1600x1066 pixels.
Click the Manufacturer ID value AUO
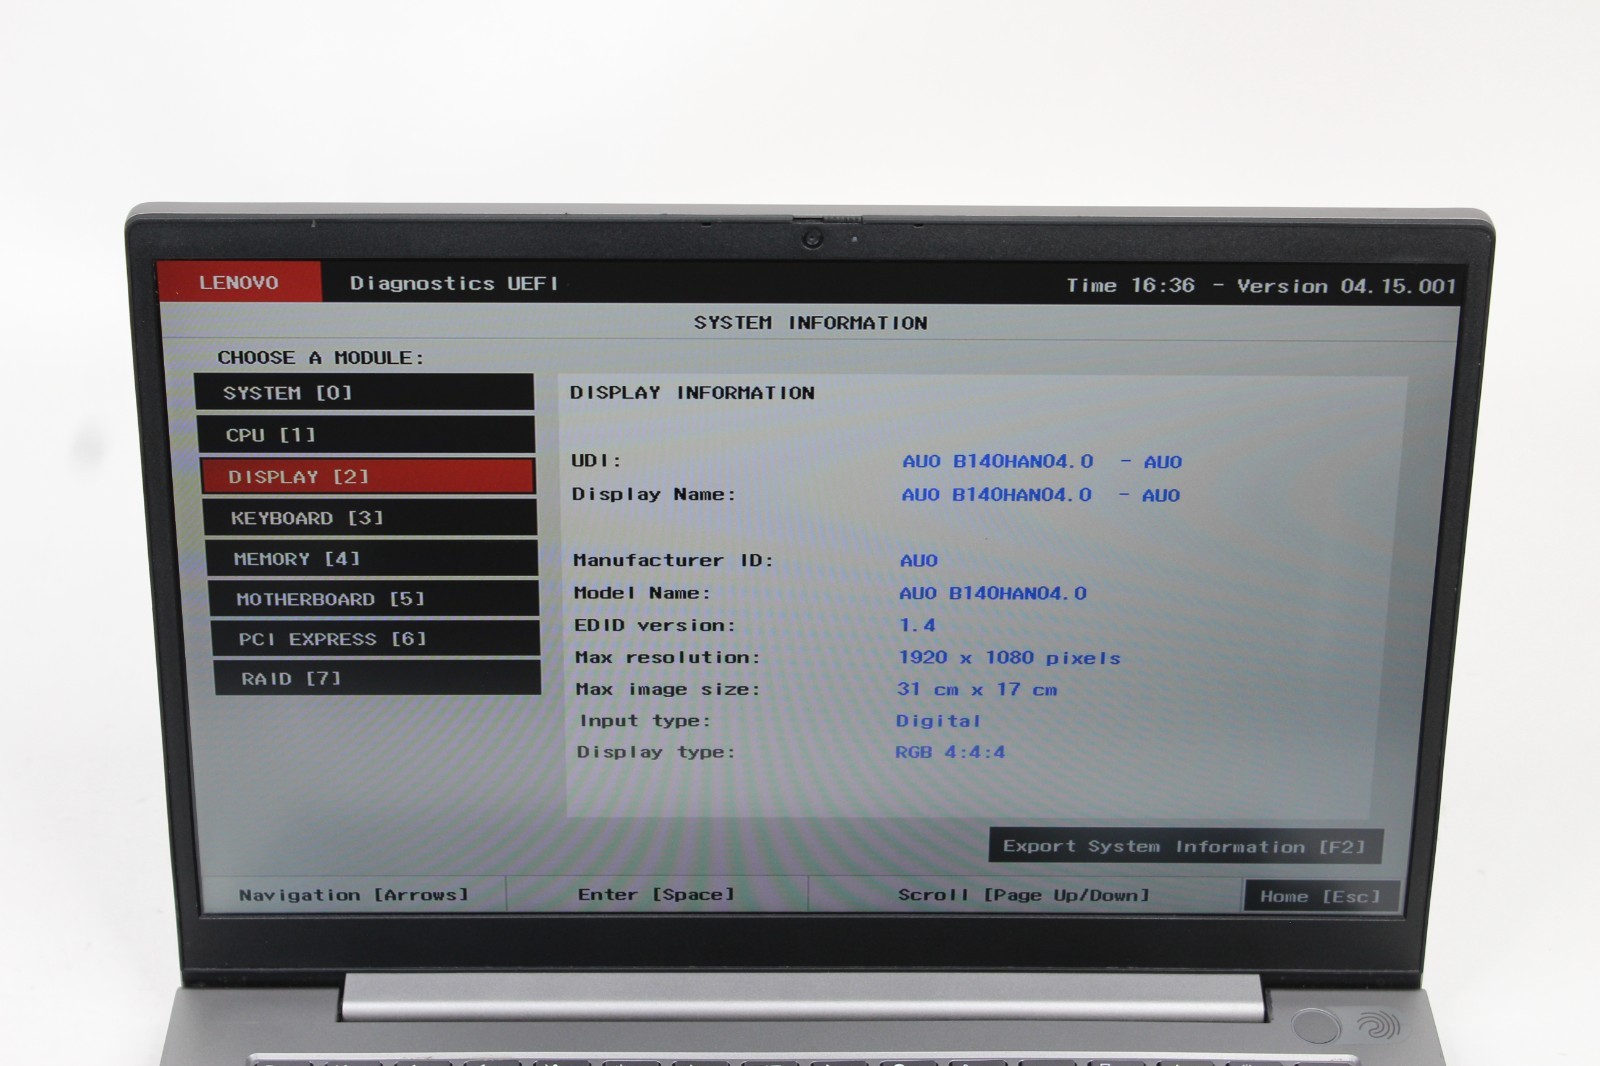(919, 560)
